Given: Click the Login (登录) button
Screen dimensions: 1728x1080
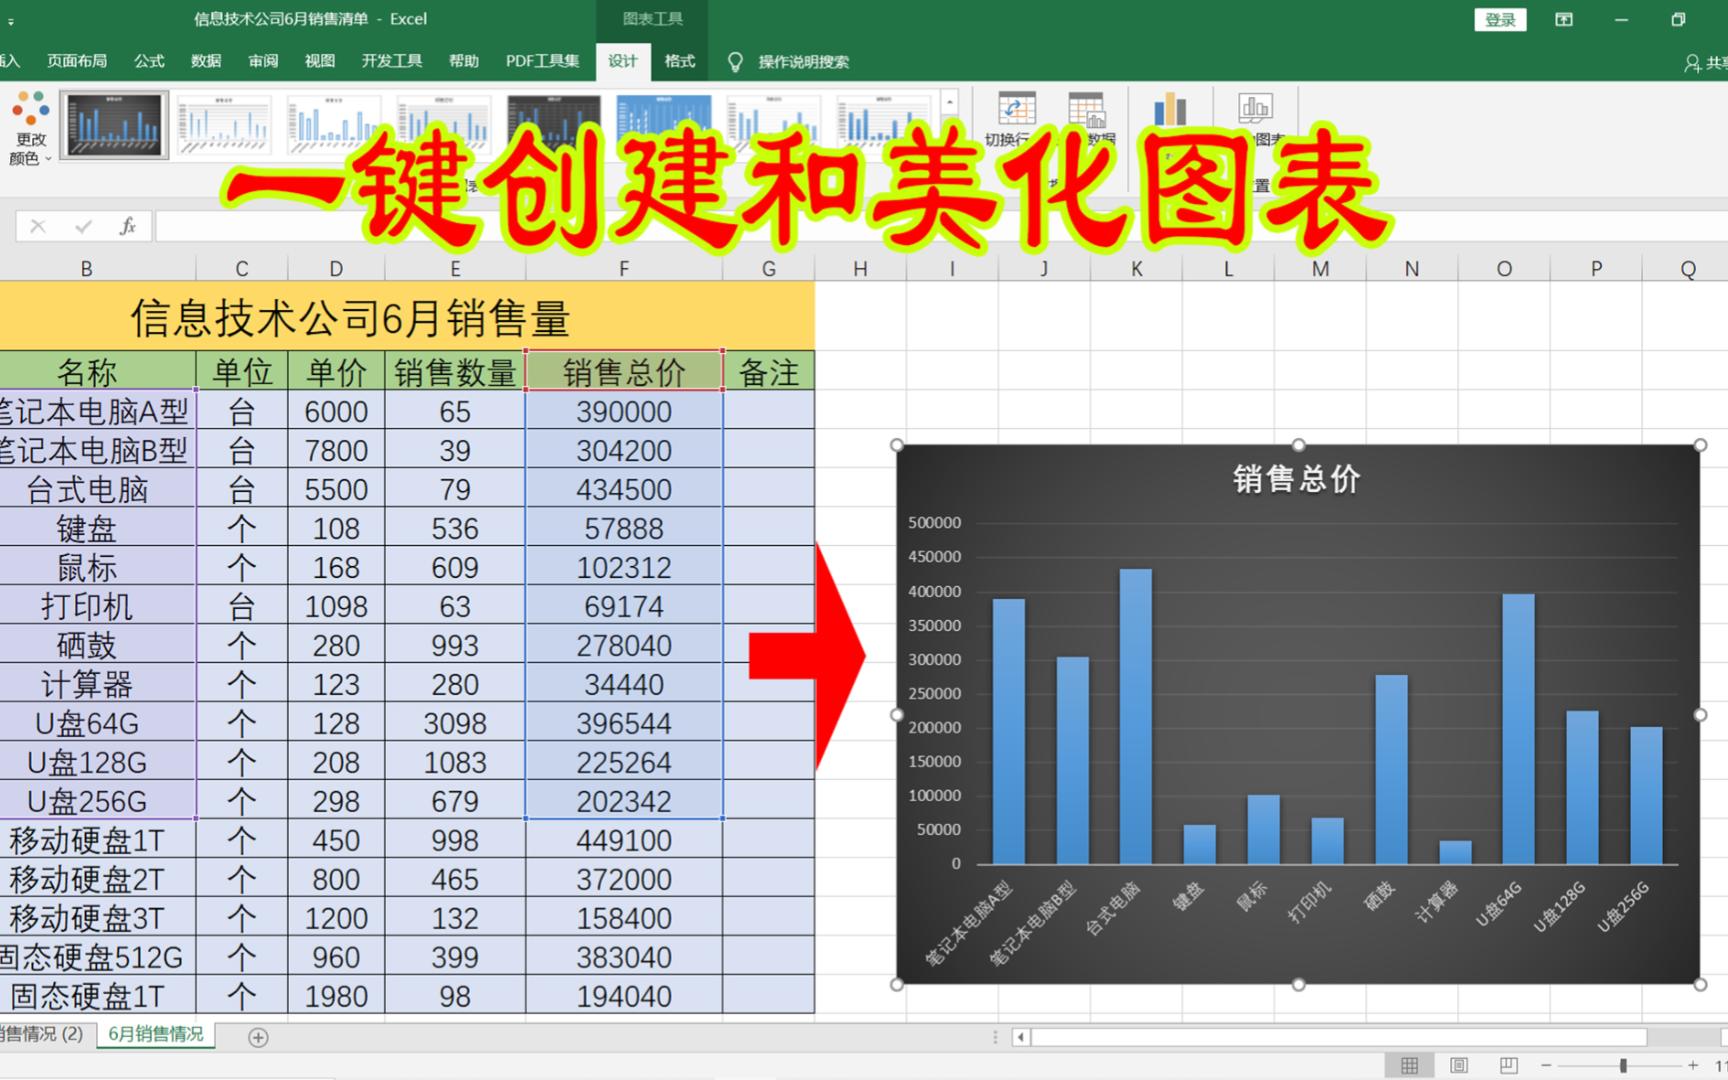Looking at the screenshot, I should [x=1500, y=19].
